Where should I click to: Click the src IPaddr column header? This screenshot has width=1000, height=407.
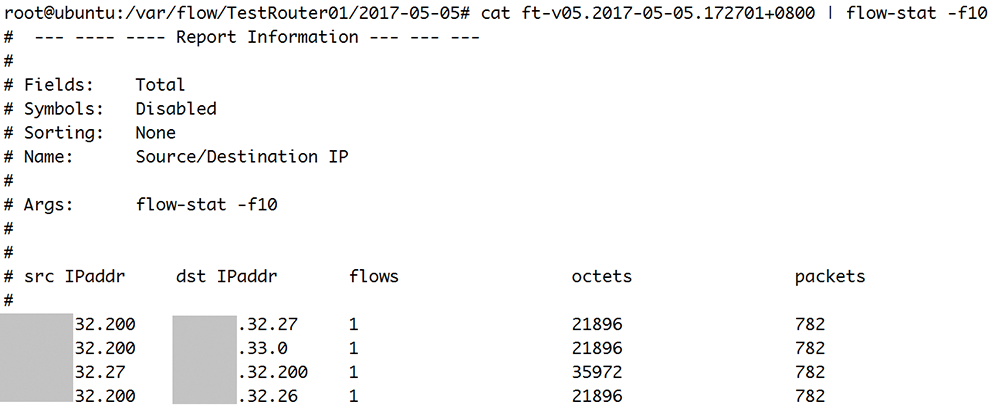75,276
